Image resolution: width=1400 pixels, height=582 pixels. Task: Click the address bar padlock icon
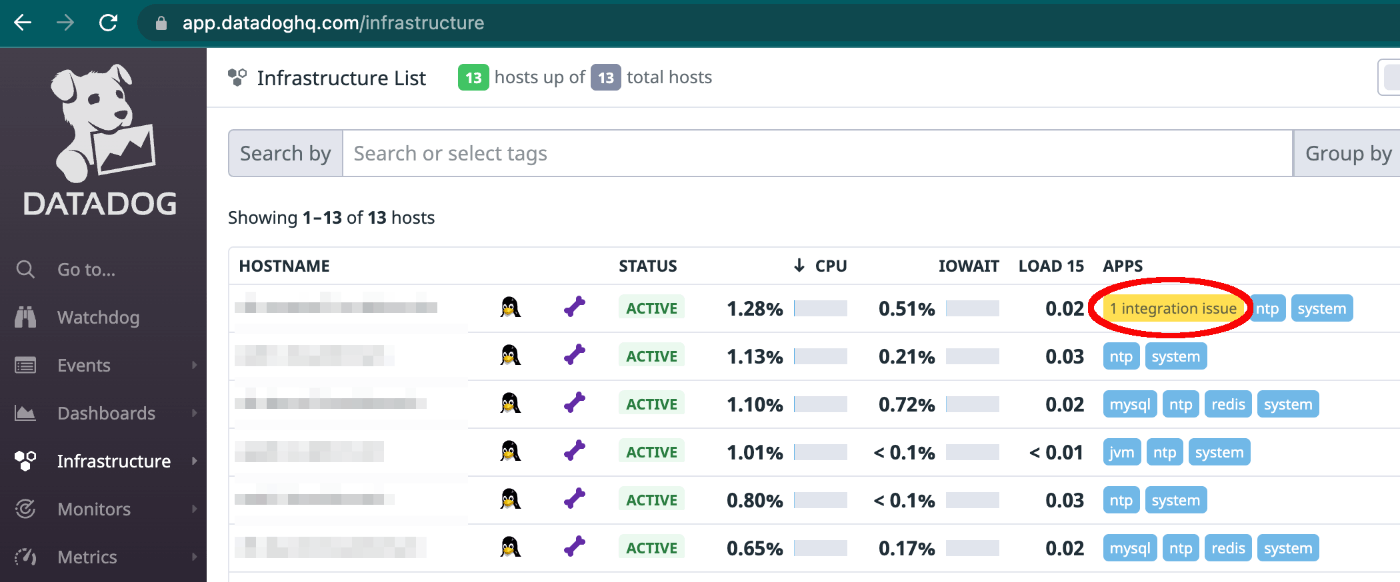tap(163, 22)
